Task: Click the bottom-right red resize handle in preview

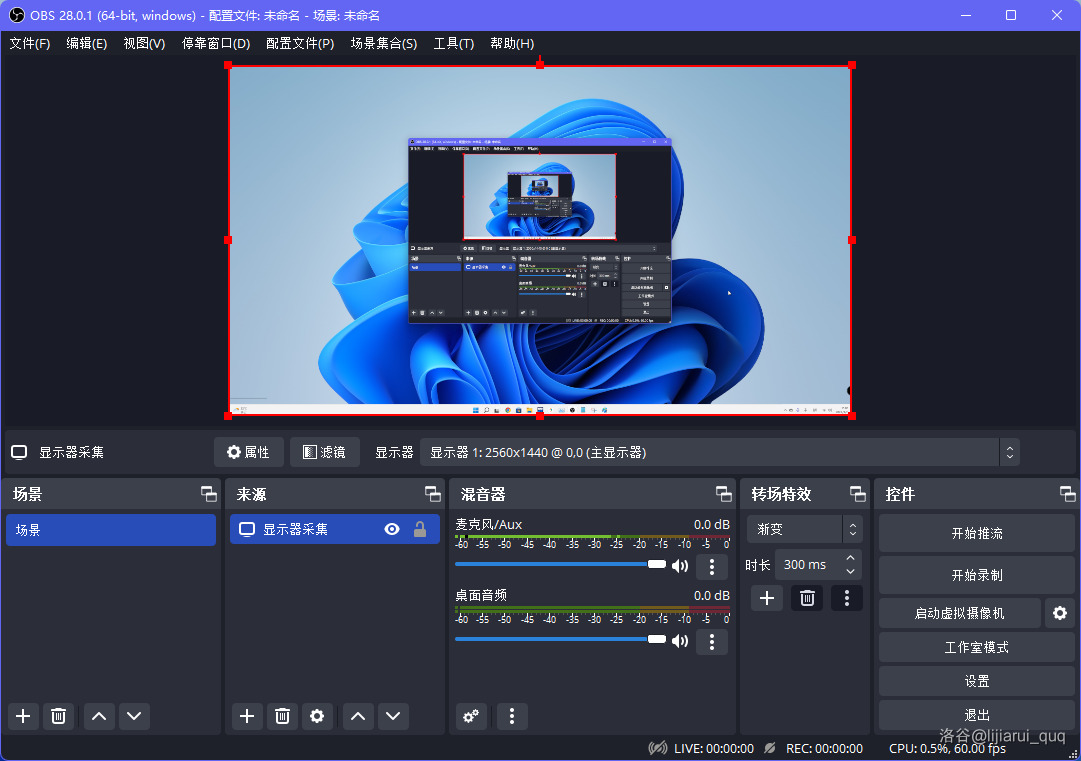Action: coord(852,416)
